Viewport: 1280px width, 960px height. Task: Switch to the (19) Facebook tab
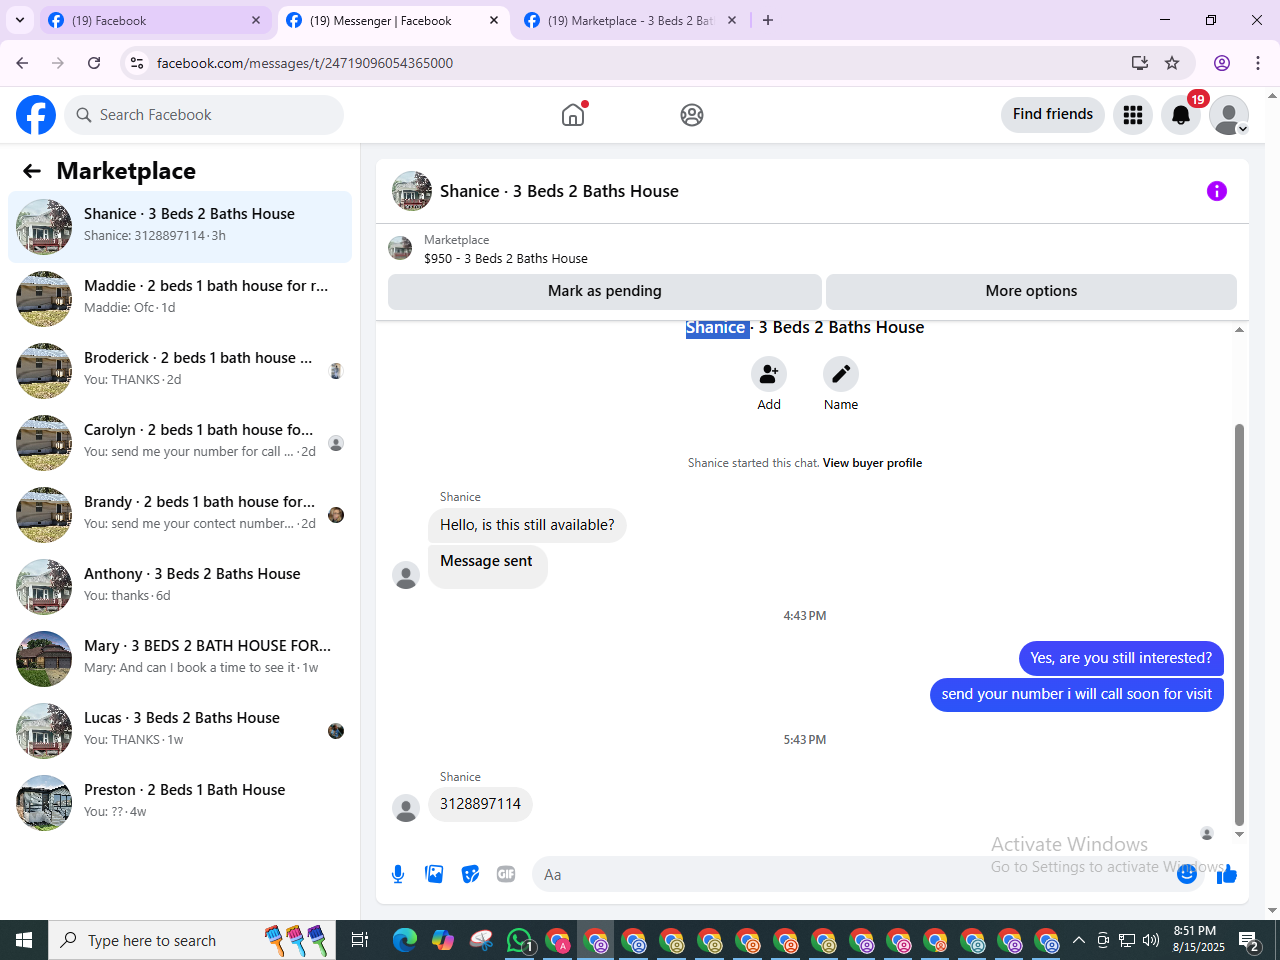155,20
